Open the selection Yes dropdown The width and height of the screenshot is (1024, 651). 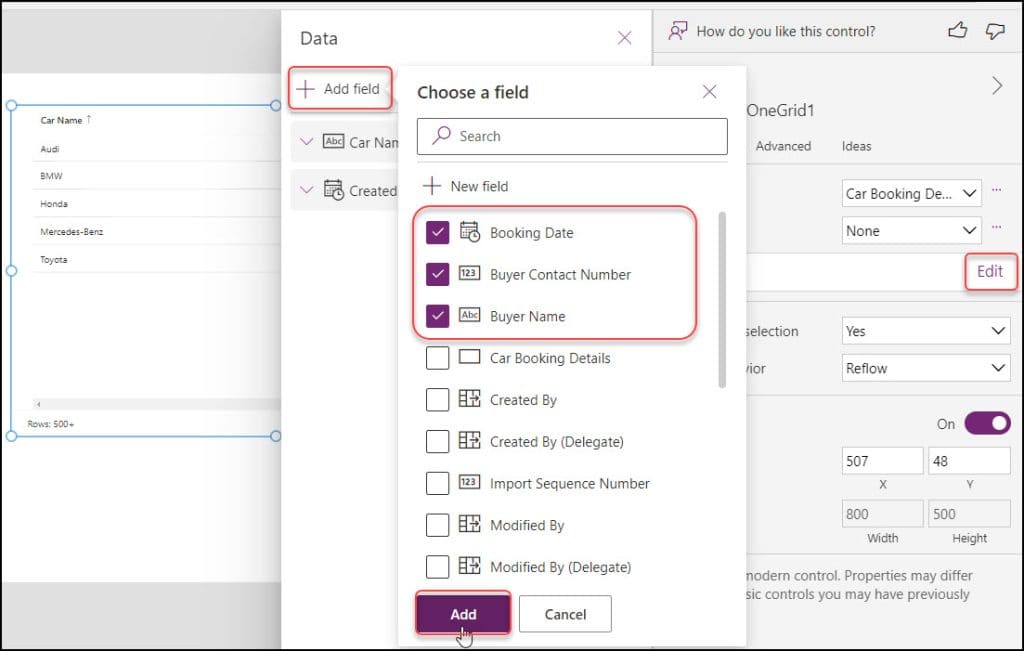point(926,331)
